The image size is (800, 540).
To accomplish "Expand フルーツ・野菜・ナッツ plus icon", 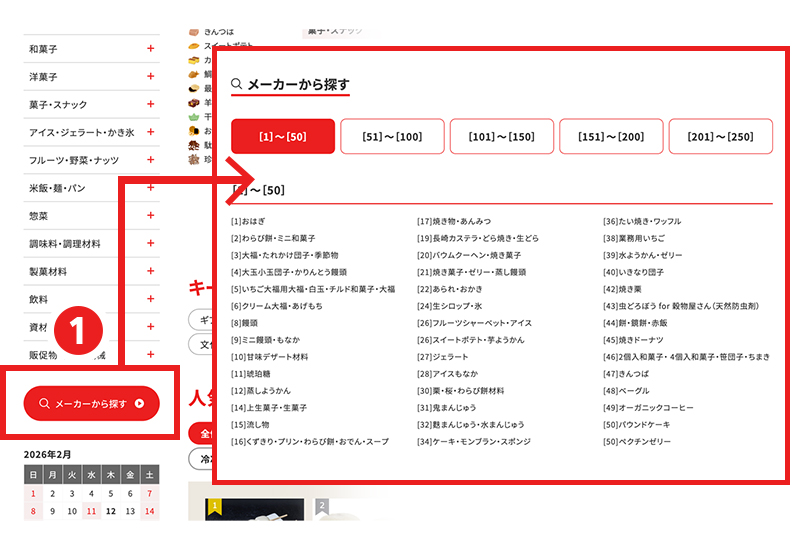I will coord(151,160).
